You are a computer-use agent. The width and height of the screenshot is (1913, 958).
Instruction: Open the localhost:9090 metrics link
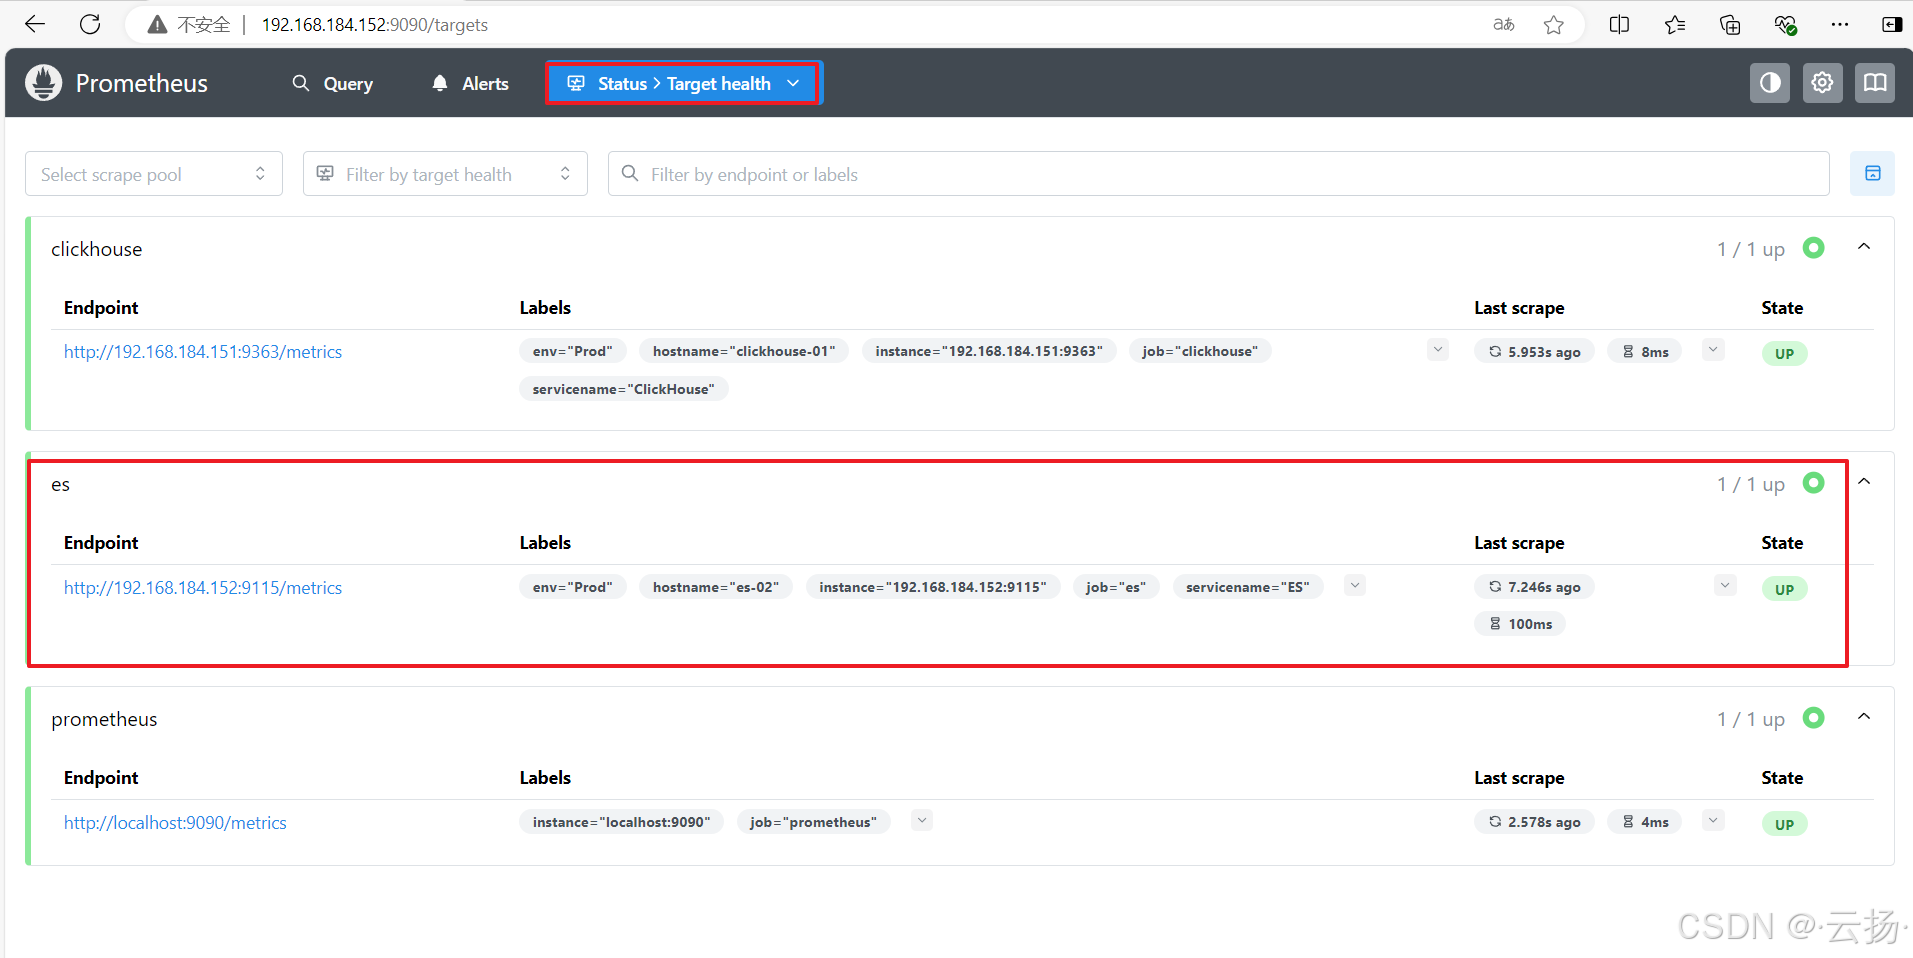click(x=175, y=823)
